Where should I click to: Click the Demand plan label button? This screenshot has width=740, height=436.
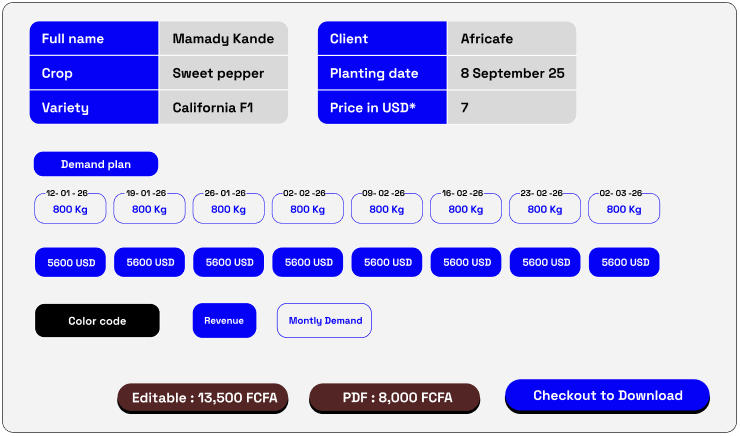click(x=96, y=164)
